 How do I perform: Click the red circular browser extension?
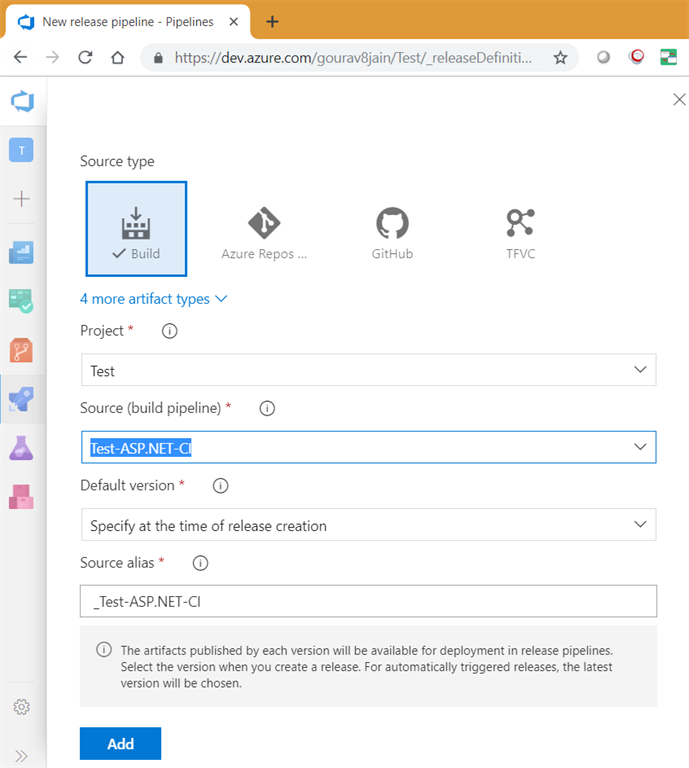click(636, 57)
